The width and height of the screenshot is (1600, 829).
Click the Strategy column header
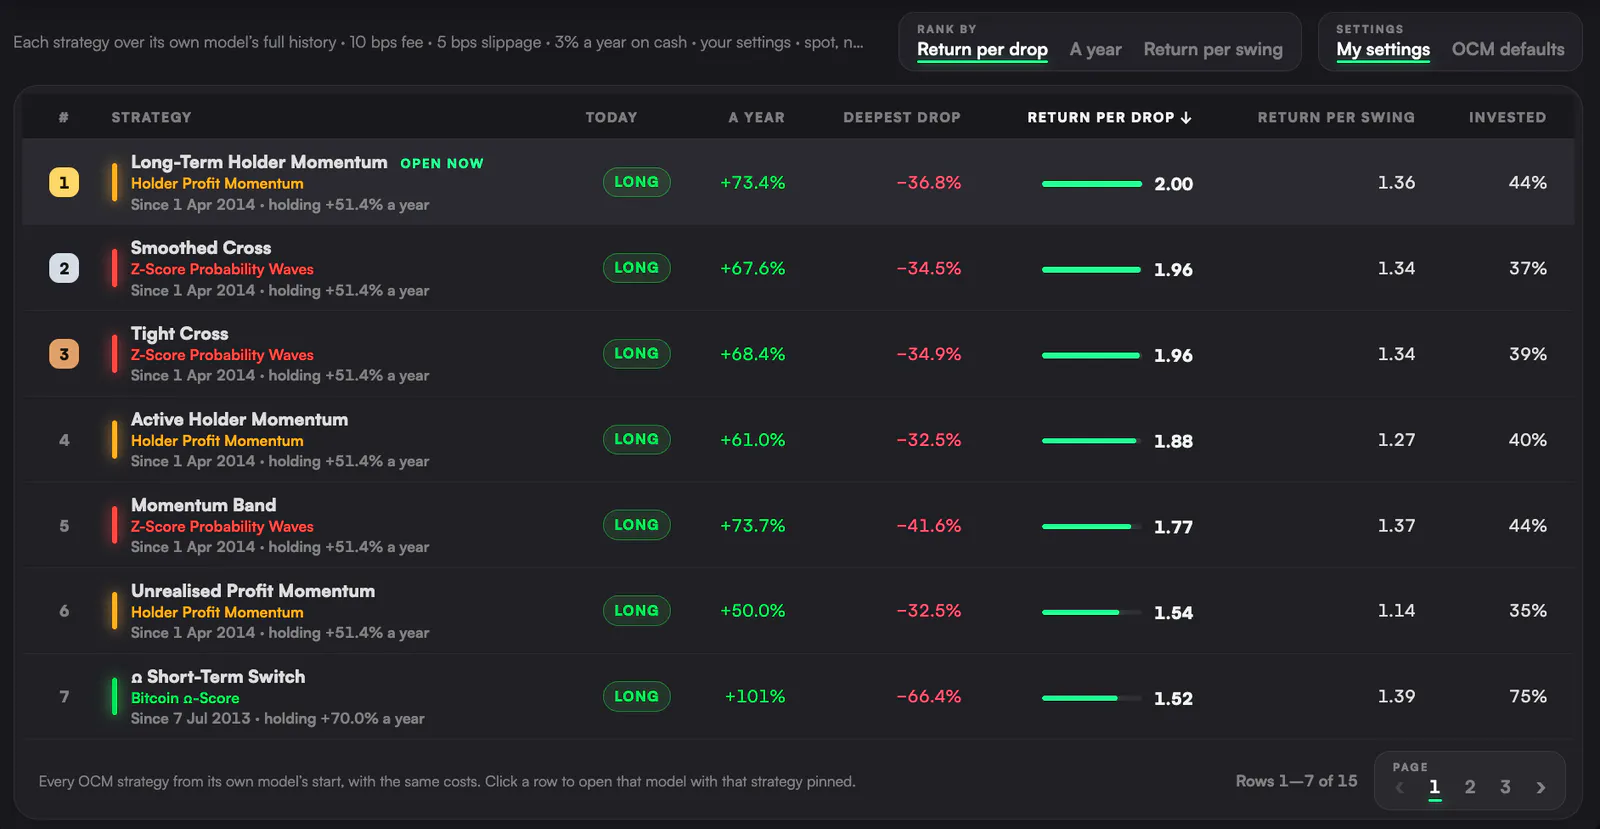coord(151,117)
